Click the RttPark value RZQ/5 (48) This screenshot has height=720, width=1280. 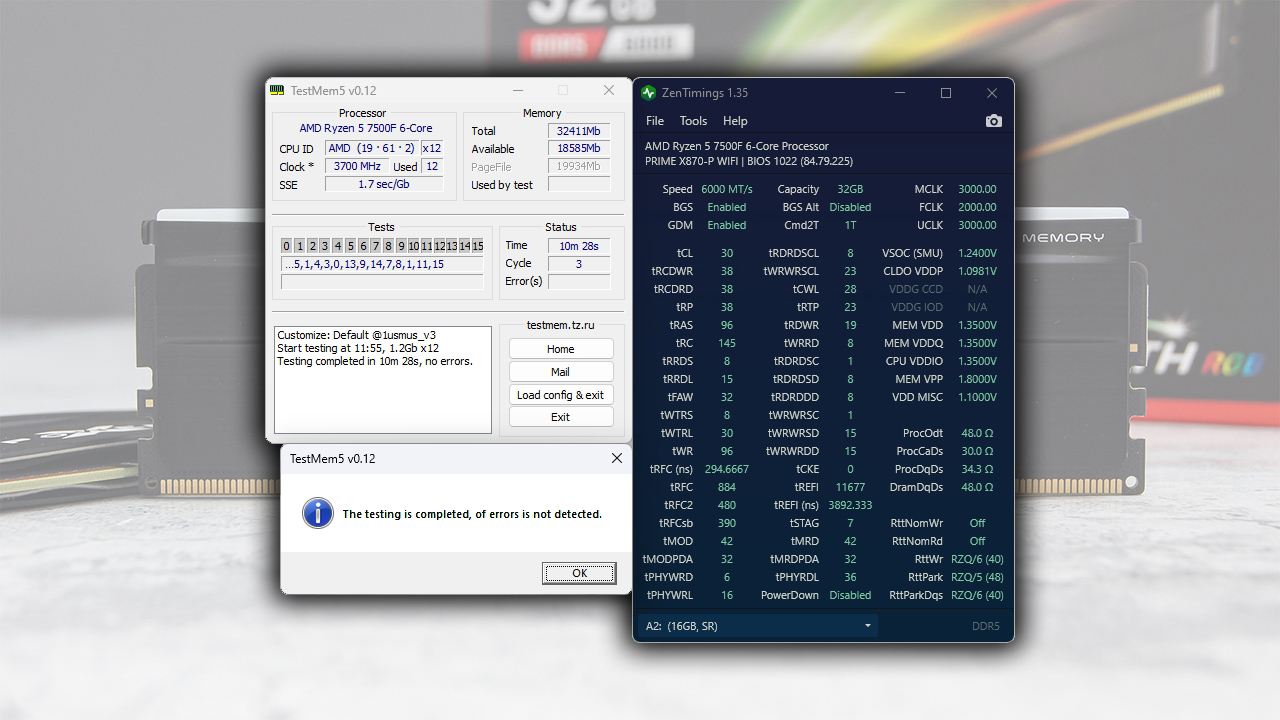tap(977, 577)
